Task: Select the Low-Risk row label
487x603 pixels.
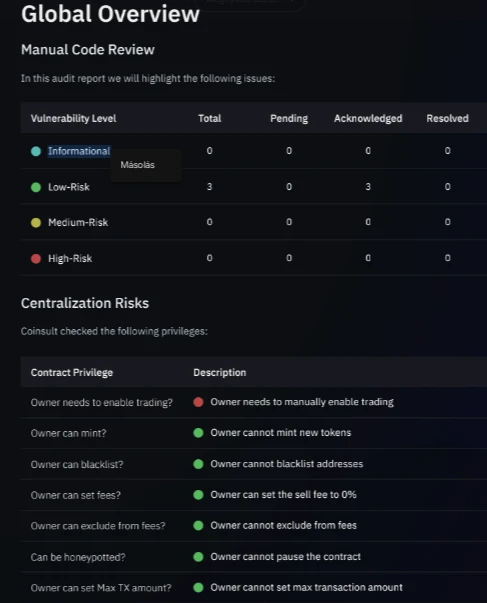Action: pos(69,187)
